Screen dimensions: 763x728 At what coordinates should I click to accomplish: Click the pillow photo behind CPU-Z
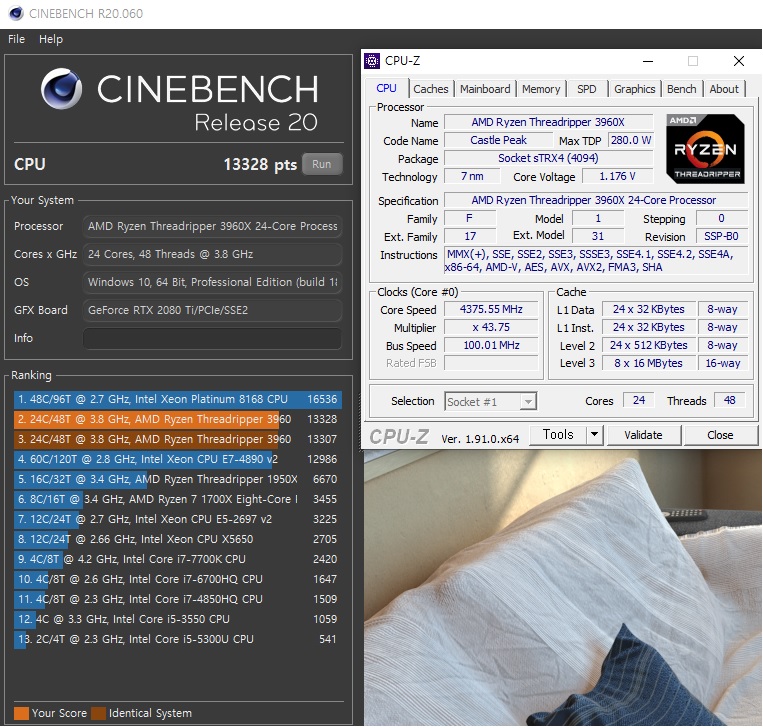pos(563,587)
